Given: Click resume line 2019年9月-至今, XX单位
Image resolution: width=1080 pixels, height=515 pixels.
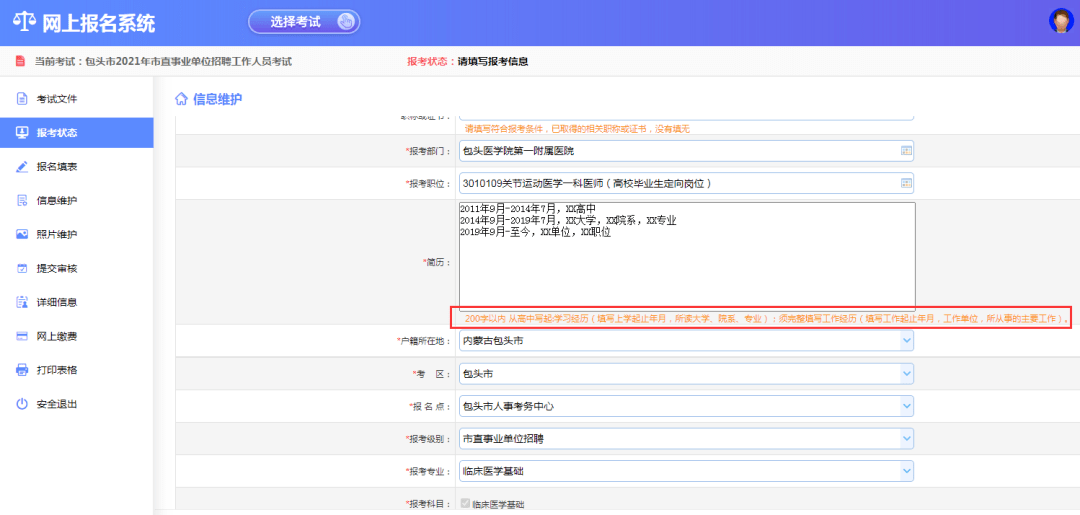Looking at the screenshot, I should 535,232.
